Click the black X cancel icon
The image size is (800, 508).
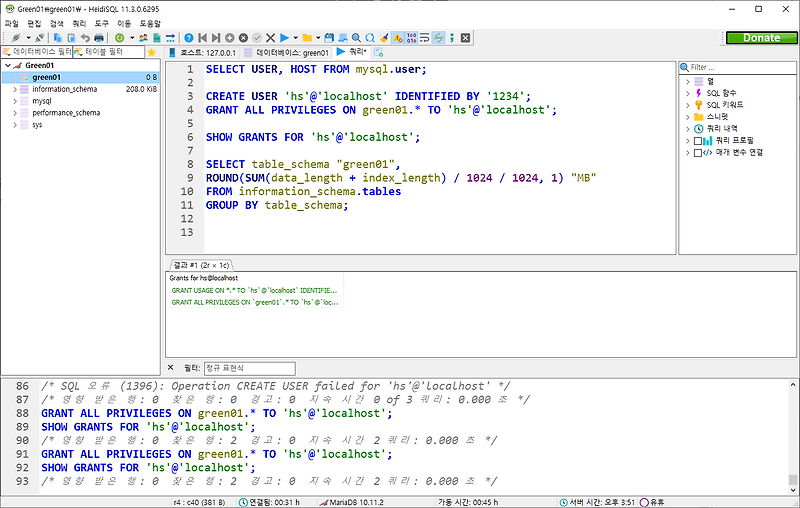click(271, 37)
